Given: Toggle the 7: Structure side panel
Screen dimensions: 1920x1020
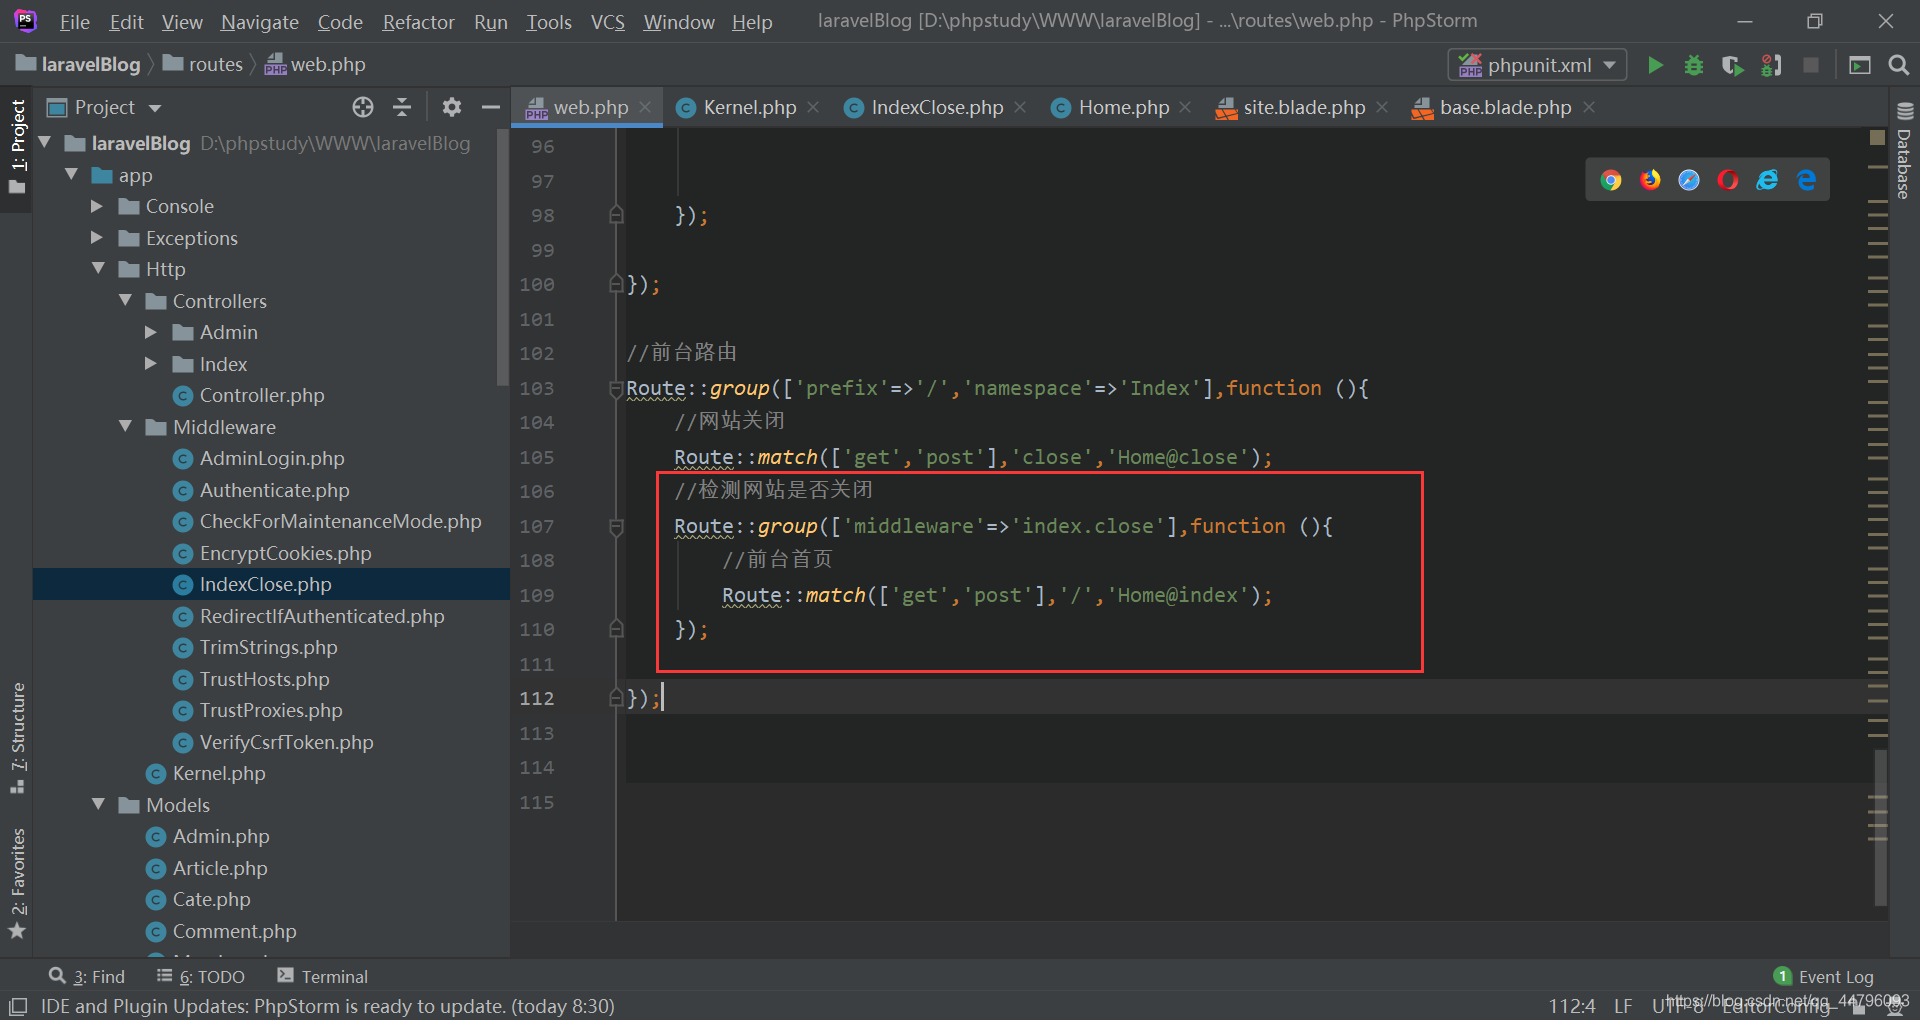Looking at the screenshot, I should (17, 738).
